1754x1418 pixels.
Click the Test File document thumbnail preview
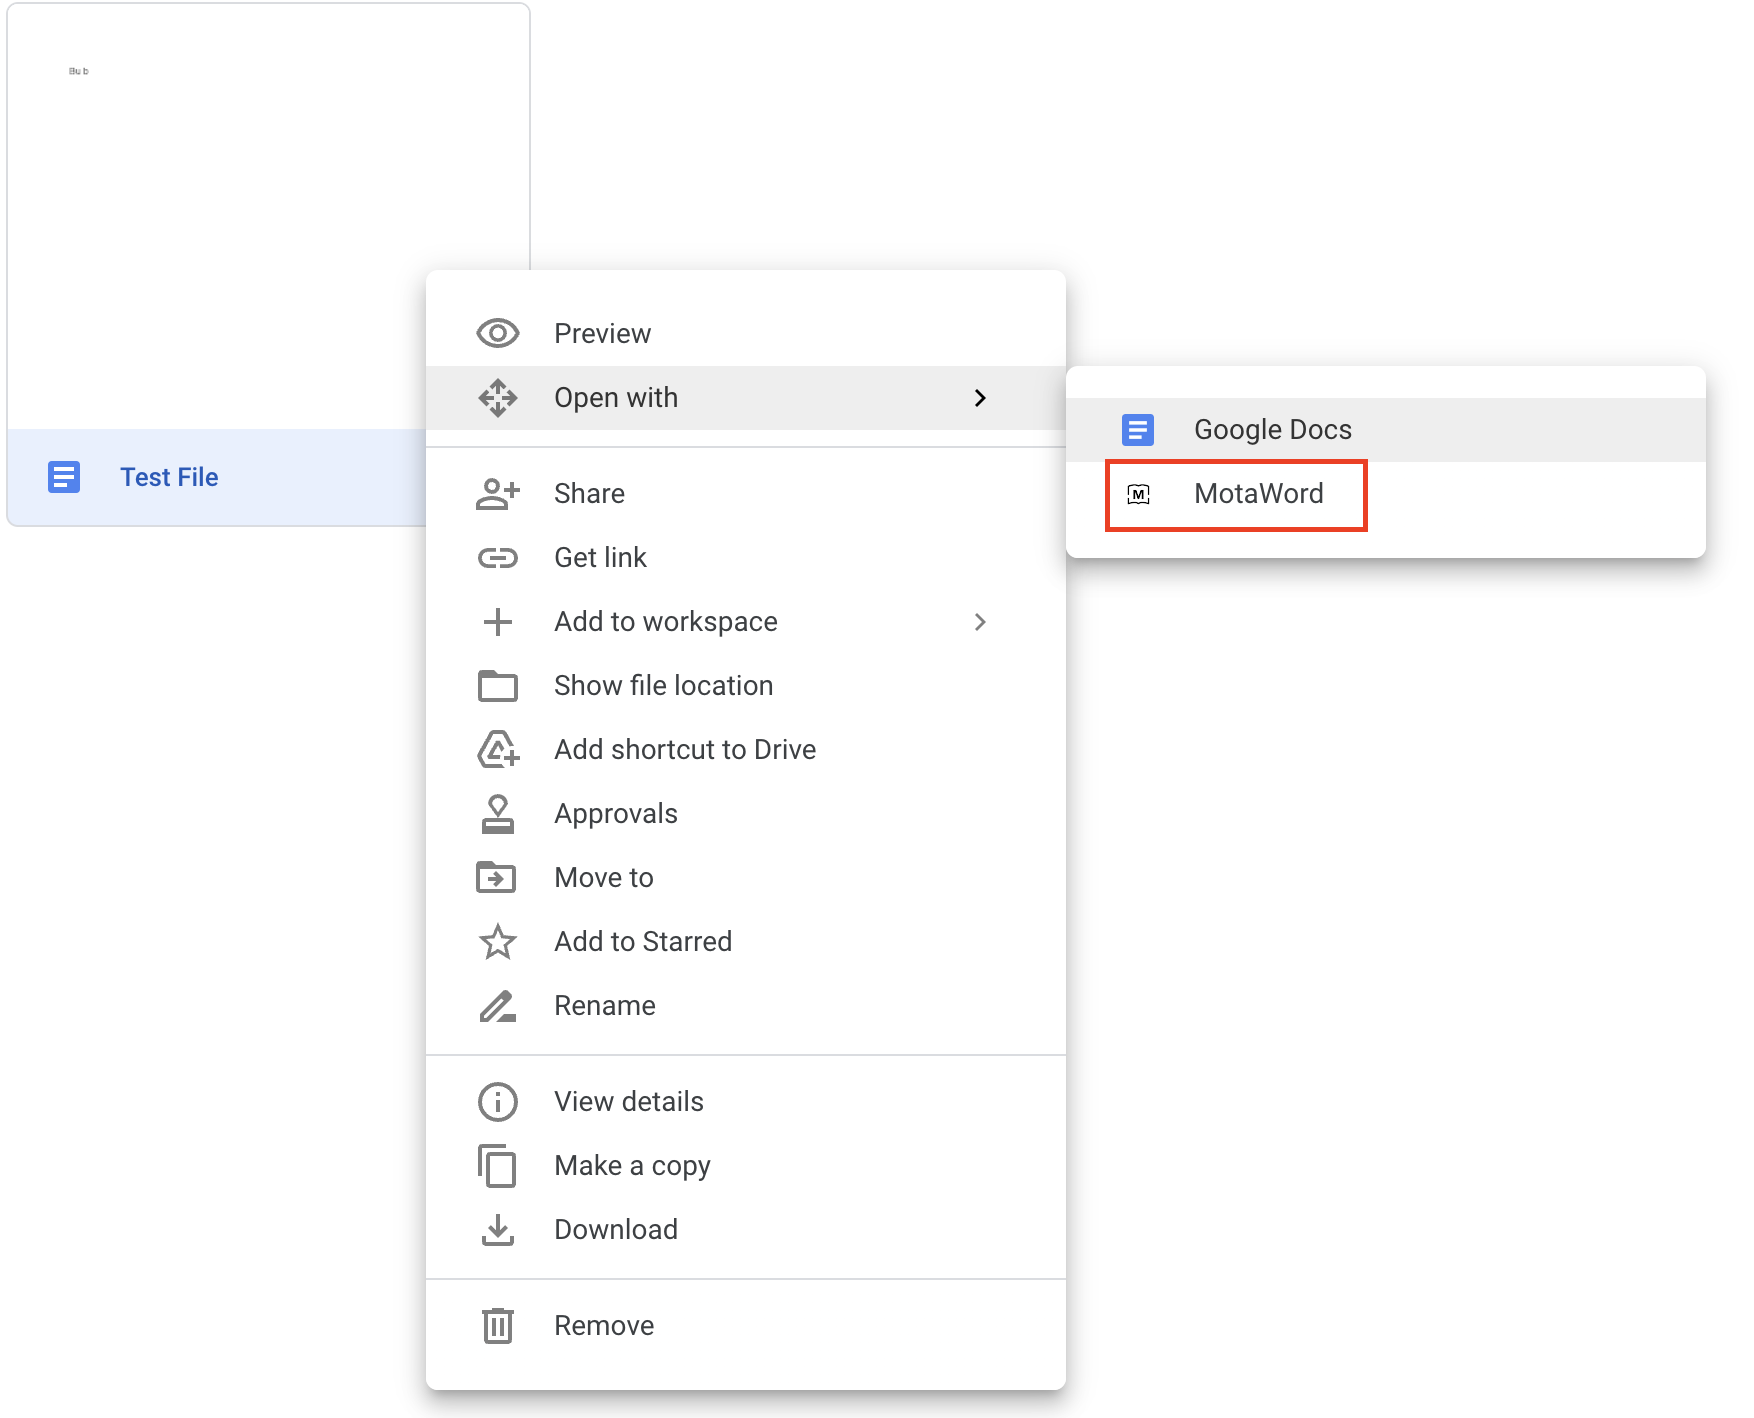268,216
